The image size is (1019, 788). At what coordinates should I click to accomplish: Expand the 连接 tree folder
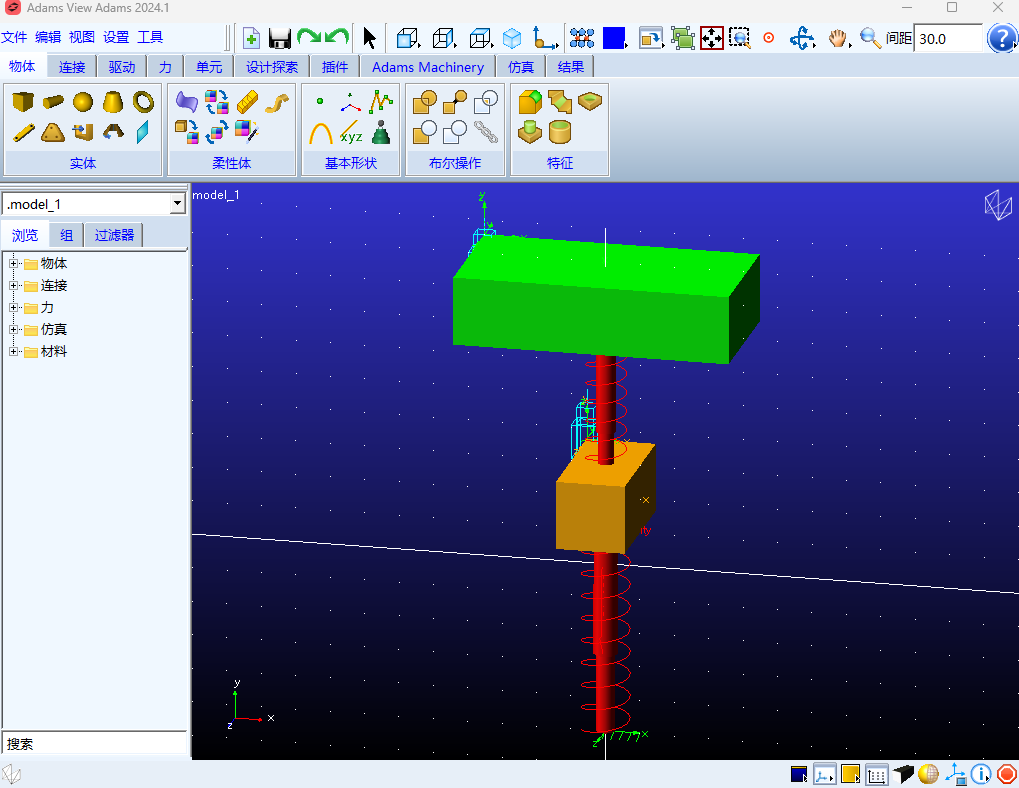(13, 285)
